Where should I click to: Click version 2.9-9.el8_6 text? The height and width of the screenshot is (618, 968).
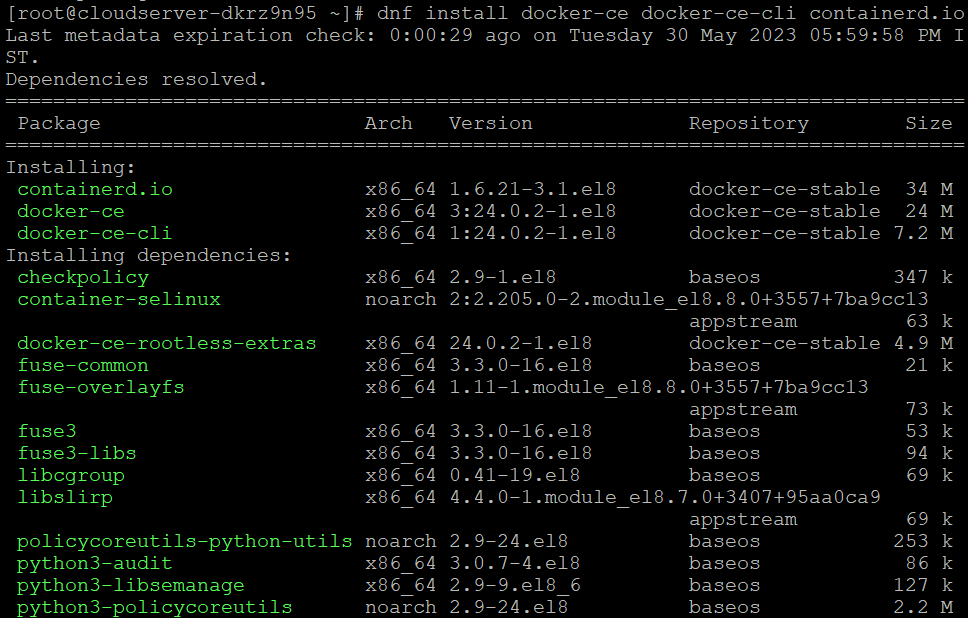[515, 585]
